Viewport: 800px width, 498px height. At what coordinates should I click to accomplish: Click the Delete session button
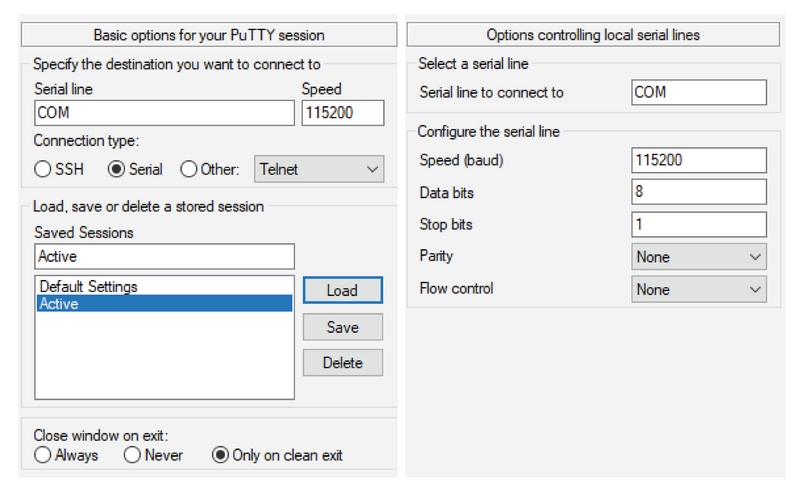click(342, 363)
